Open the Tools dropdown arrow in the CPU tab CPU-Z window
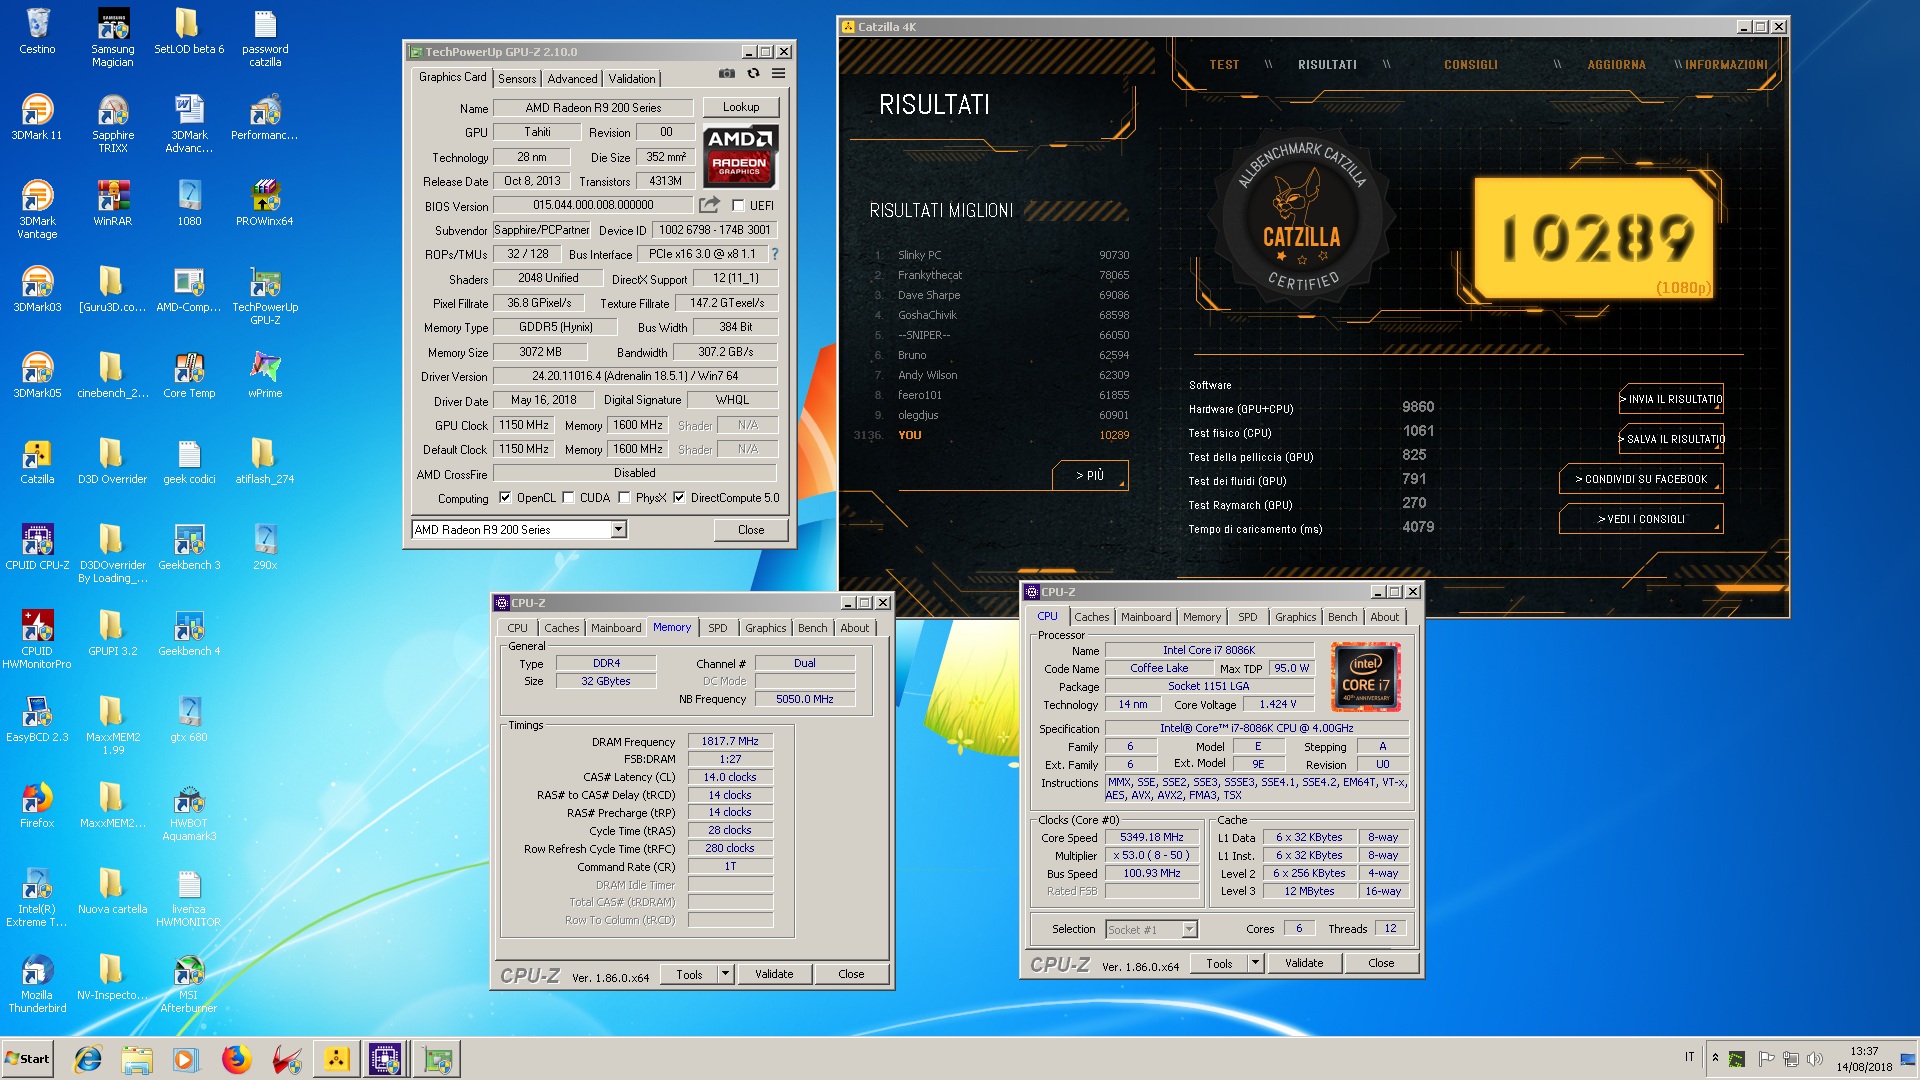Screen dimensions: 1920x1080 coord(1255,963)
